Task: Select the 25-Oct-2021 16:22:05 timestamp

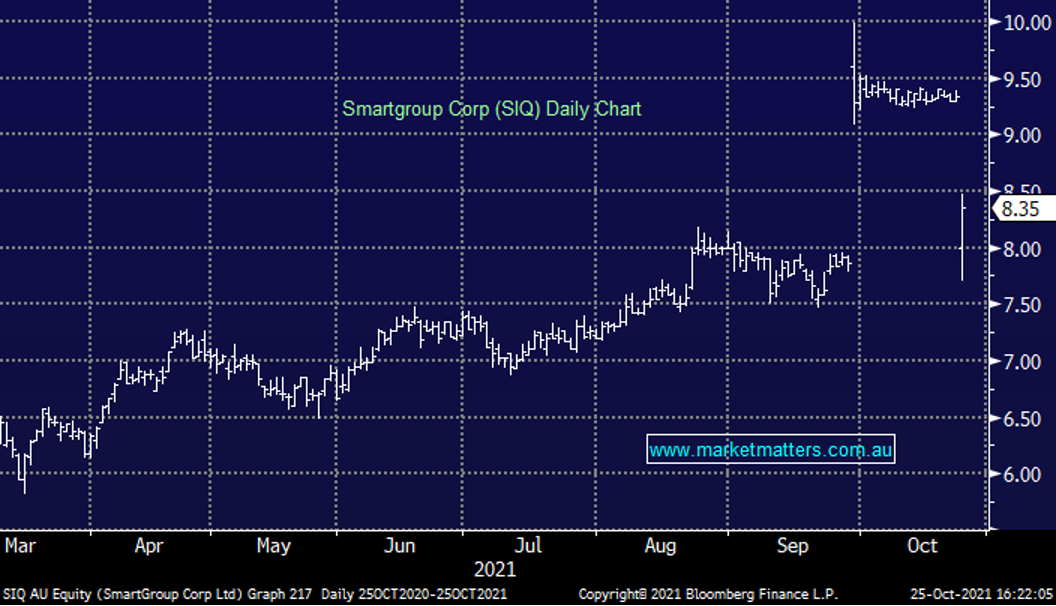Action: 986,594
